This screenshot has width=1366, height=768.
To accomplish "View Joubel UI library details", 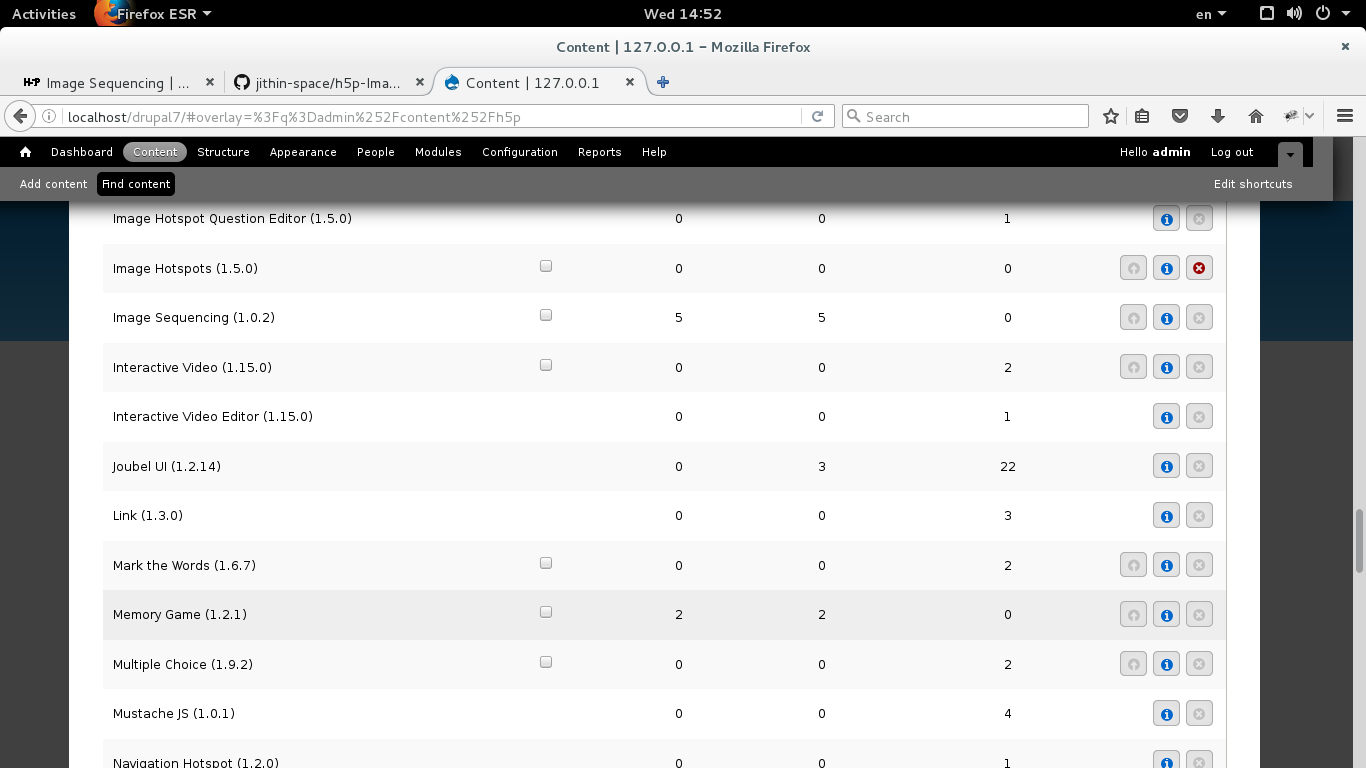I will coord(1166,466).
